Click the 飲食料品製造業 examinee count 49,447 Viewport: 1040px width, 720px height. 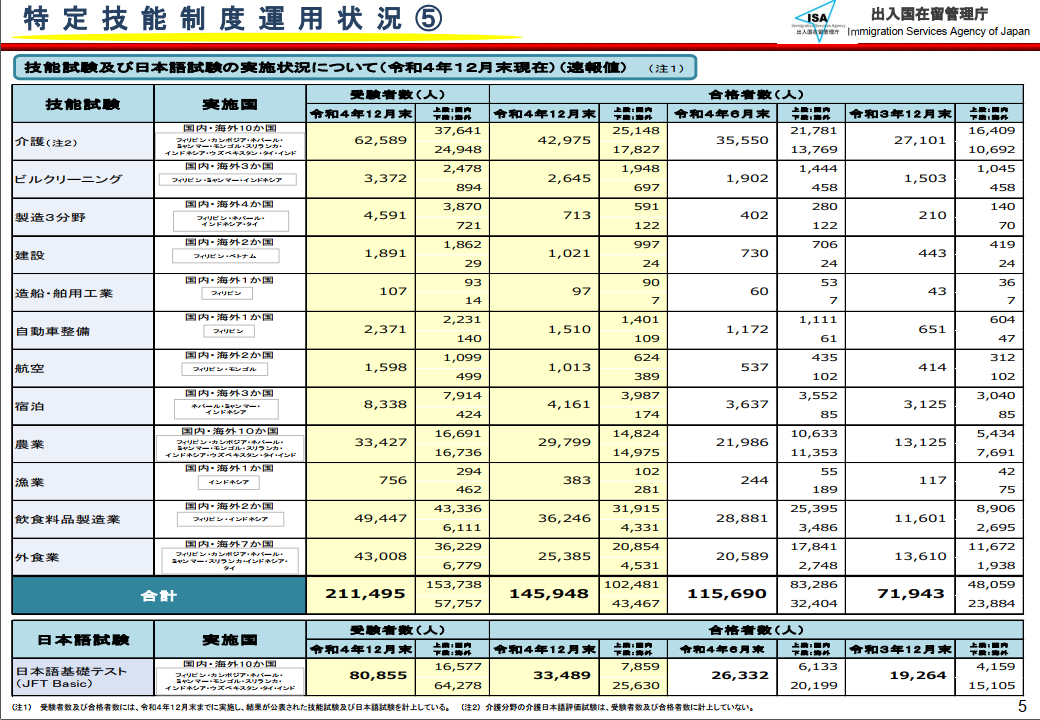pos(381,518)
